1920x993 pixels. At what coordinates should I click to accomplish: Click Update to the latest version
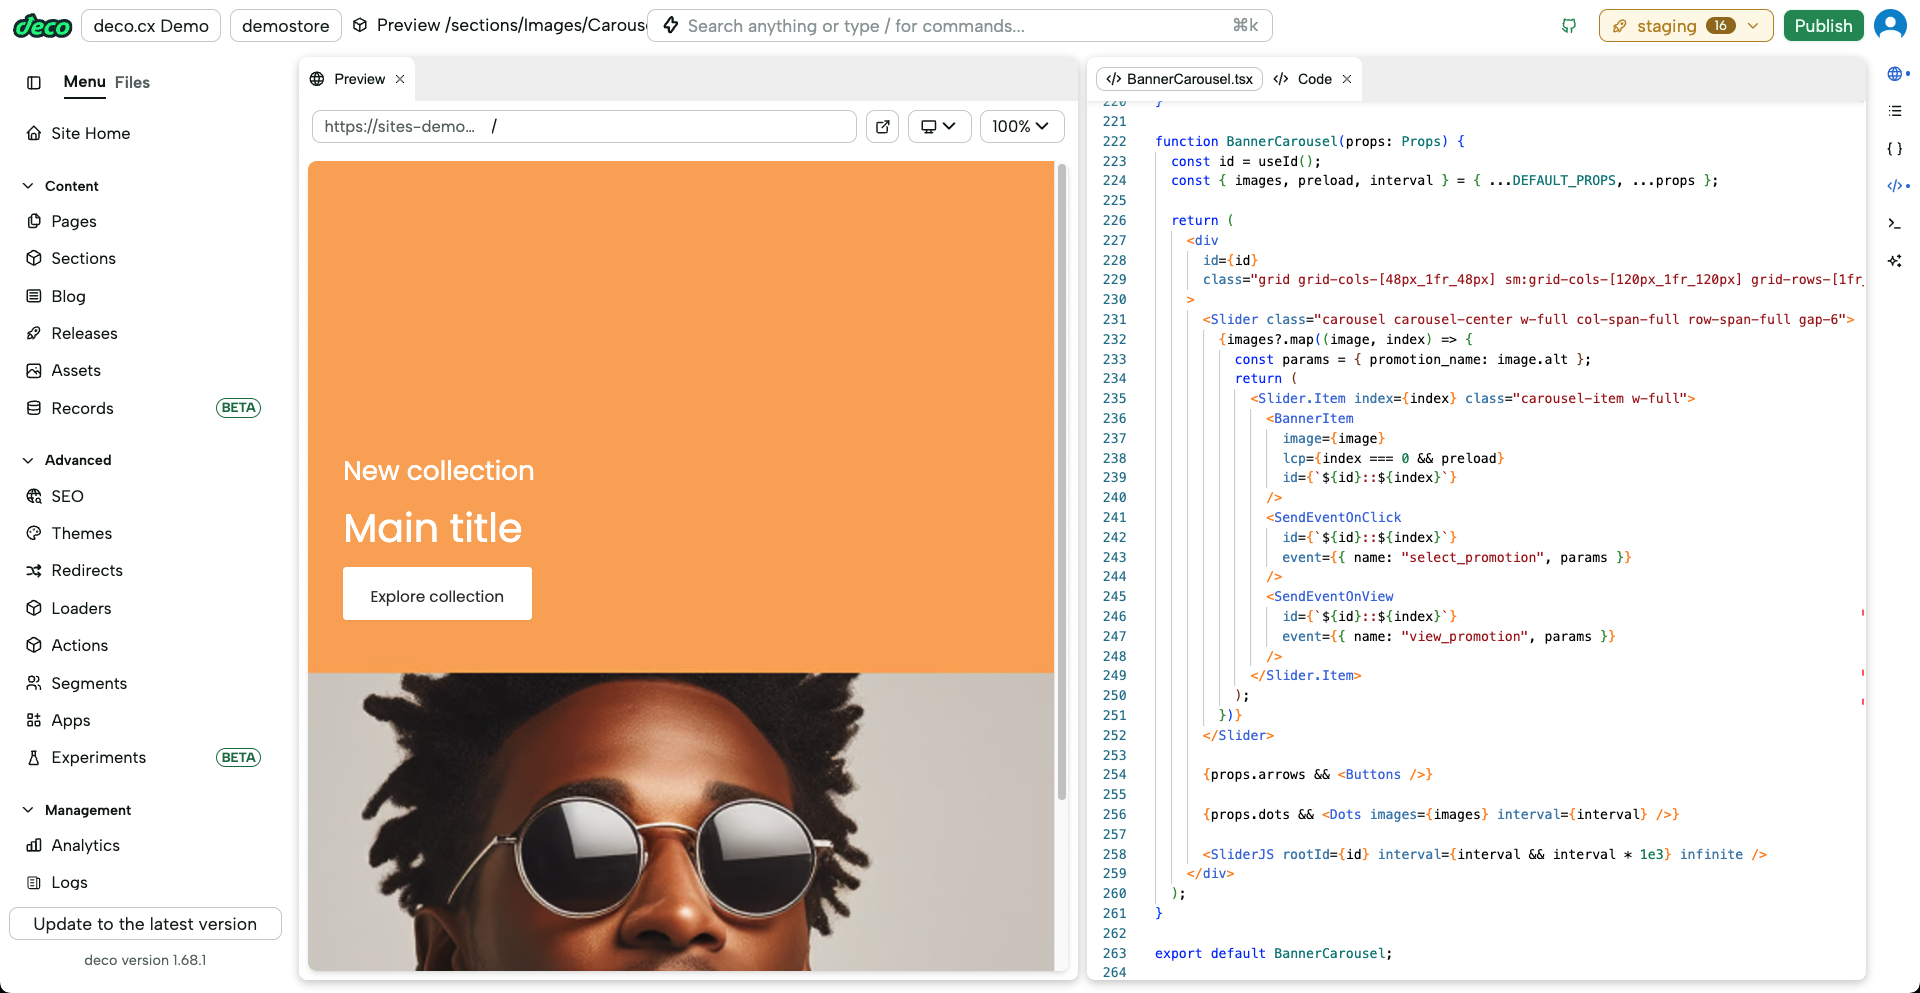coord(145,924)
